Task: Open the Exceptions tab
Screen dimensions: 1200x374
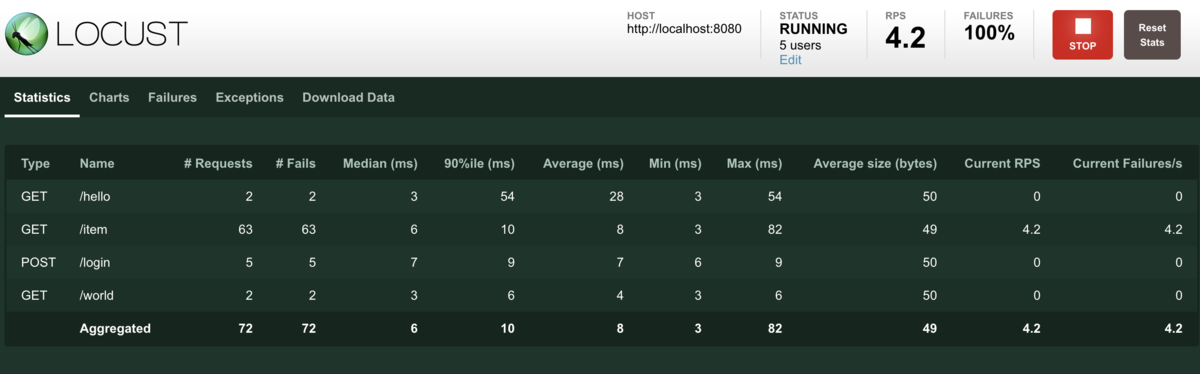Action: (249, 98)
